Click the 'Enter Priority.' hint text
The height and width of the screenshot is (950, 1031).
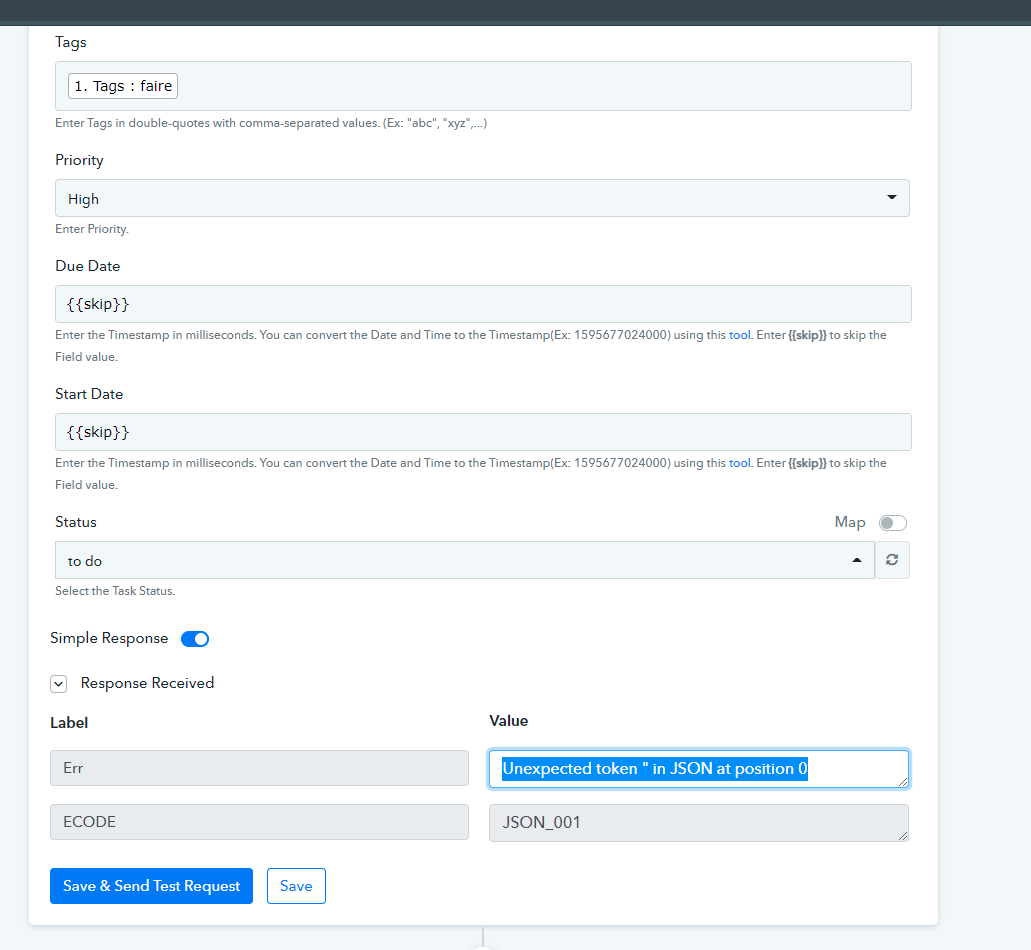[x=92, y=229]
